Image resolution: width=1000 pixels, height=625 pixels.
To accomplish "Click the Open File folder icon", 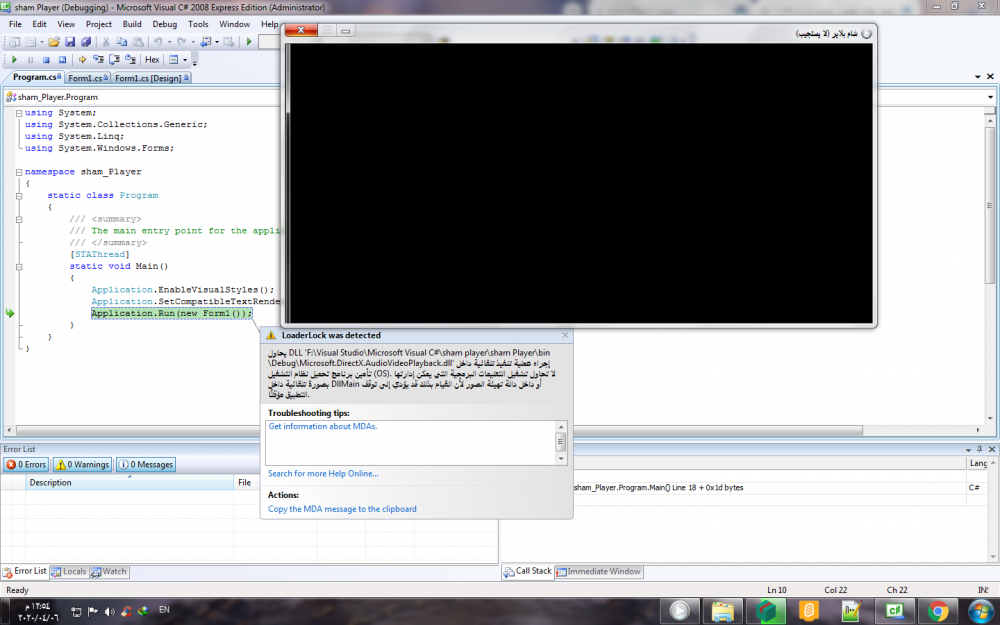I will point(54,41).
